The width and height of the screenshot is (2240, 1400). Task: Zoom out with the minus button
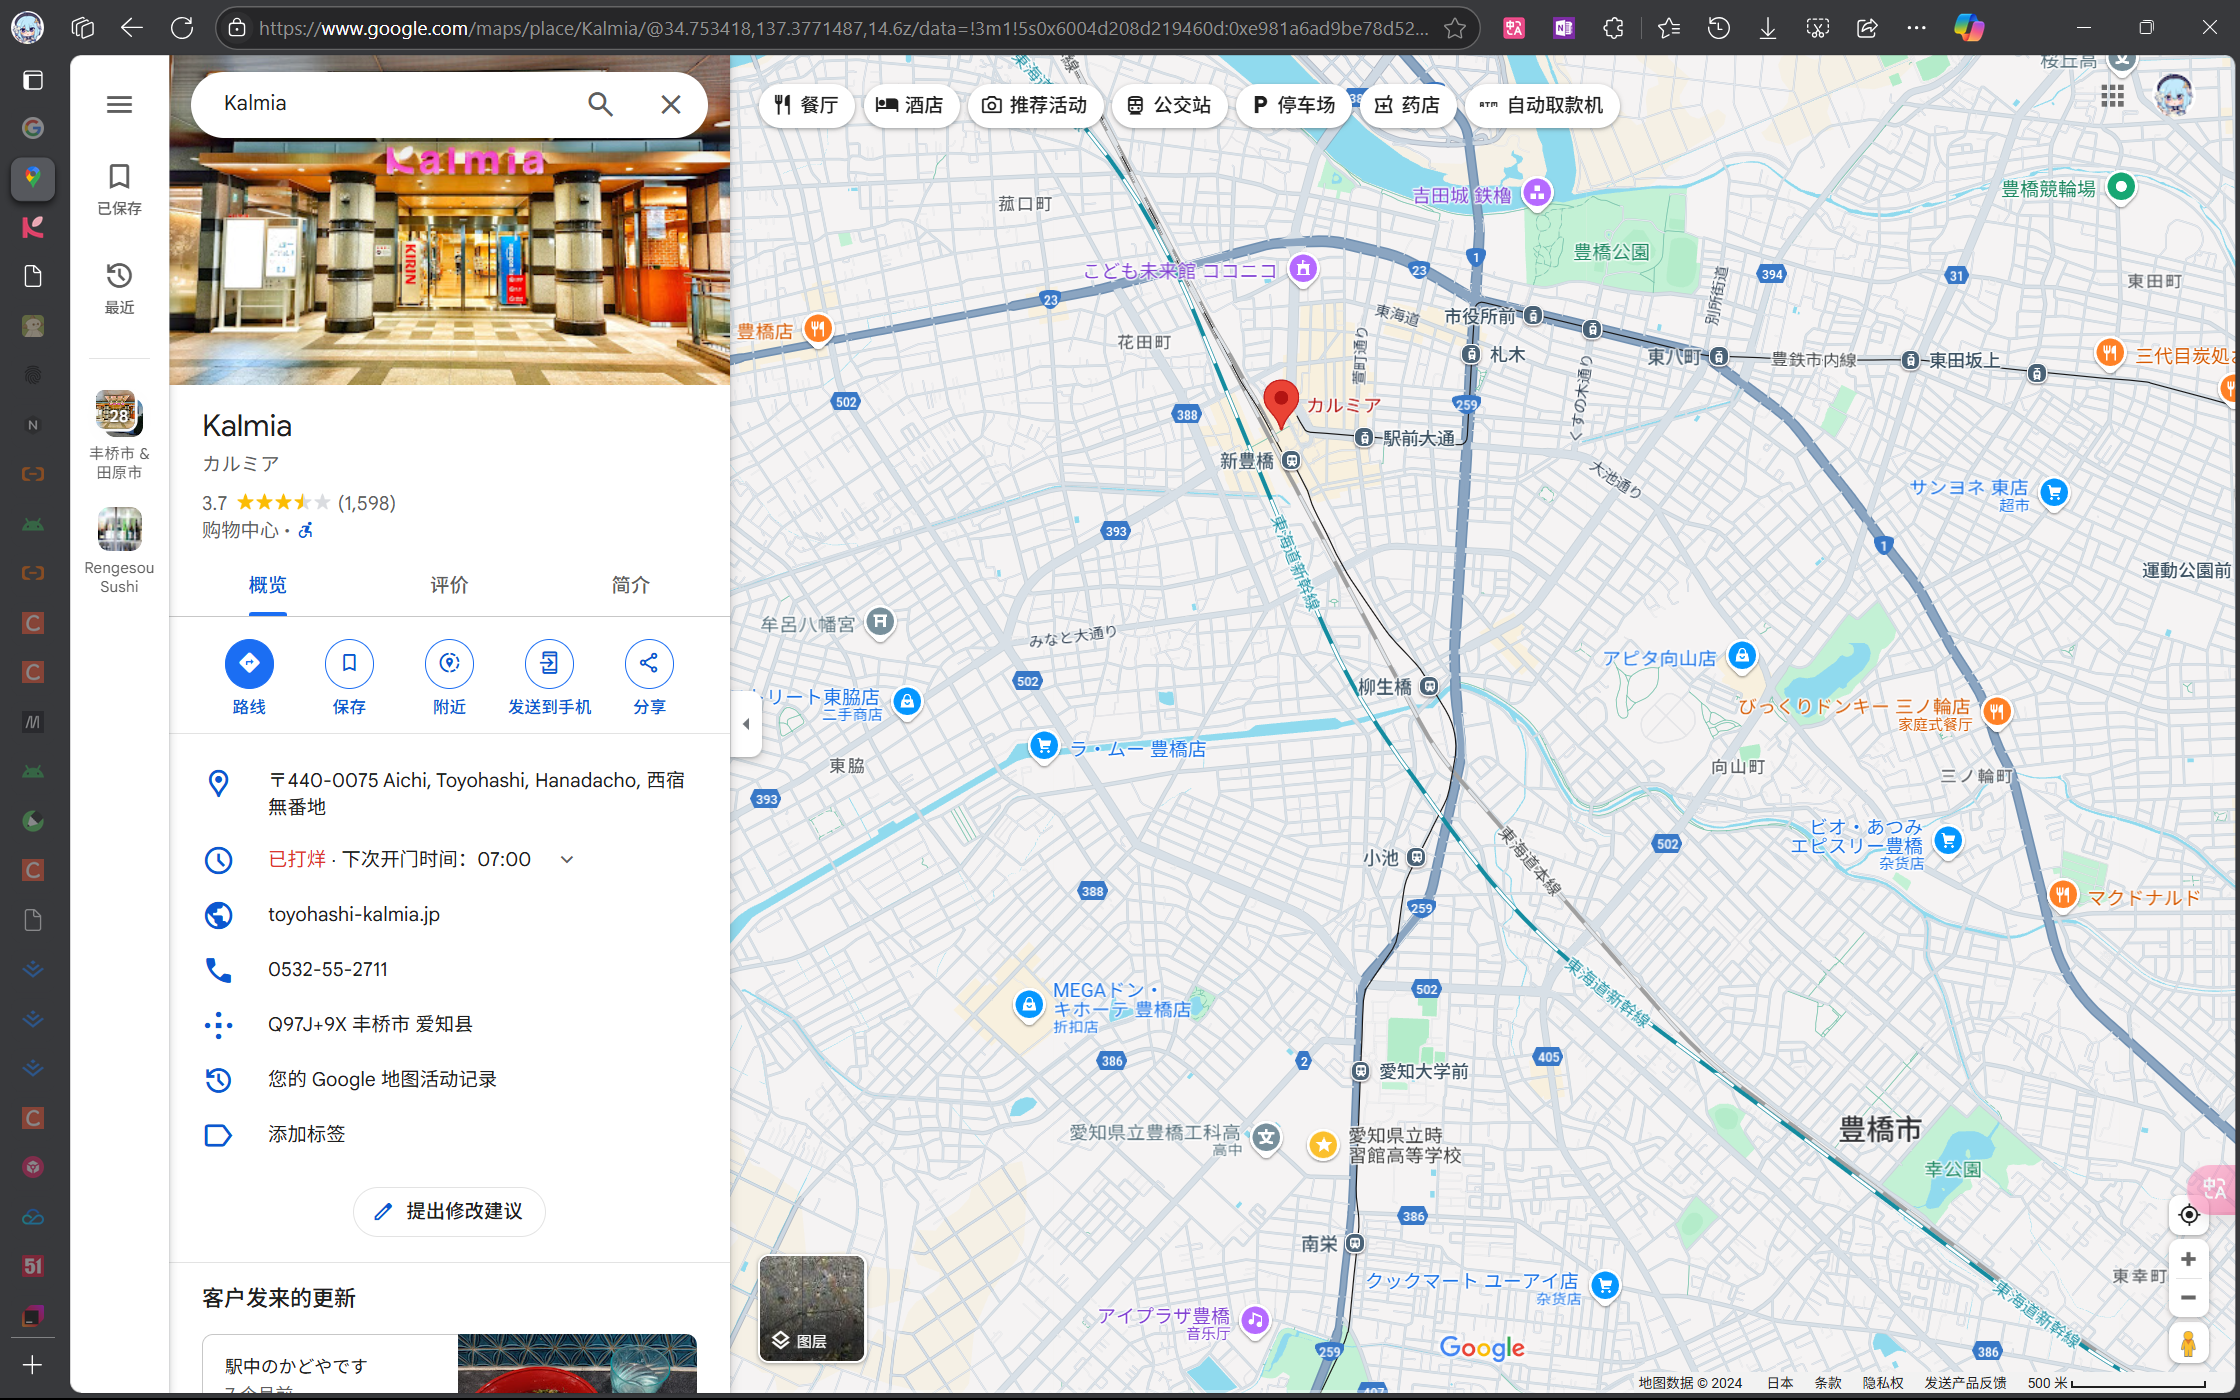tap(2188, 1297)
